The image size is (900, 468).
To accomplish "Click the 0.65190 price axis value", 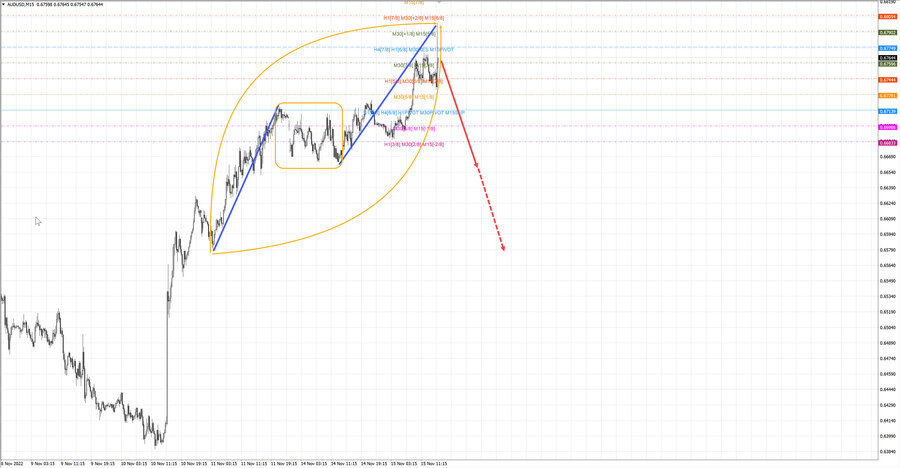I will [x=887, y=312].
